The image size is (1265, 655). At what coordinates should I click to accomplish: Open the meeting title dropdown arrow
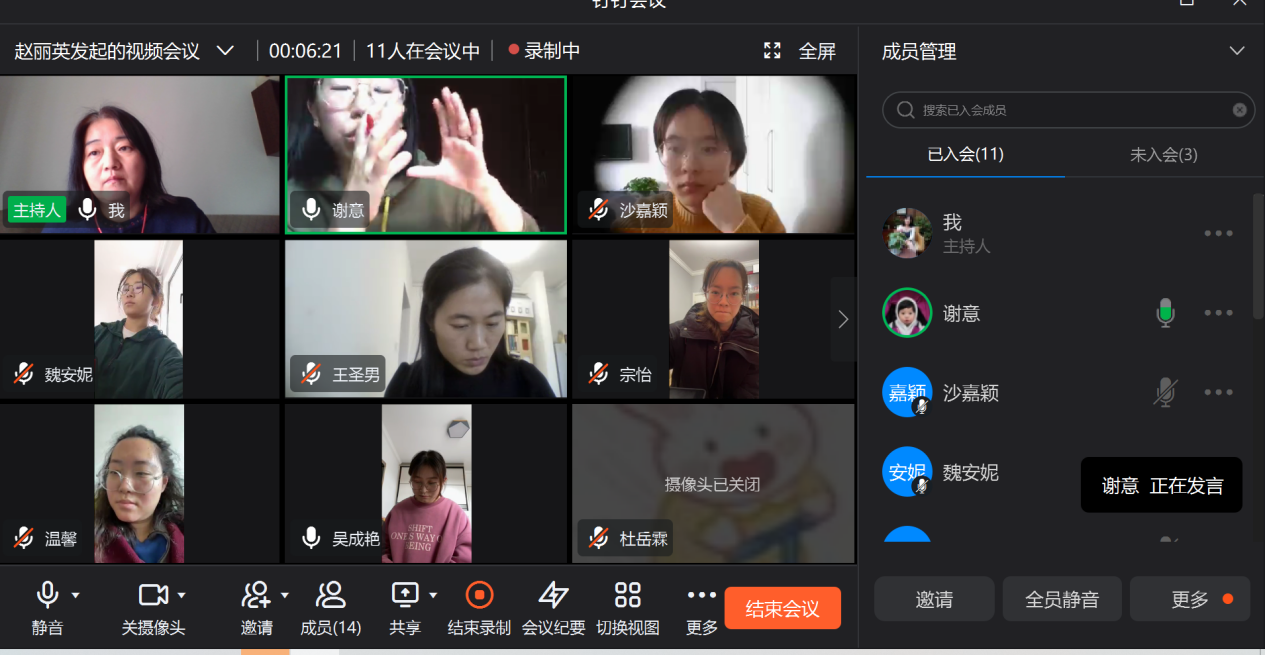tap(227, 51)
